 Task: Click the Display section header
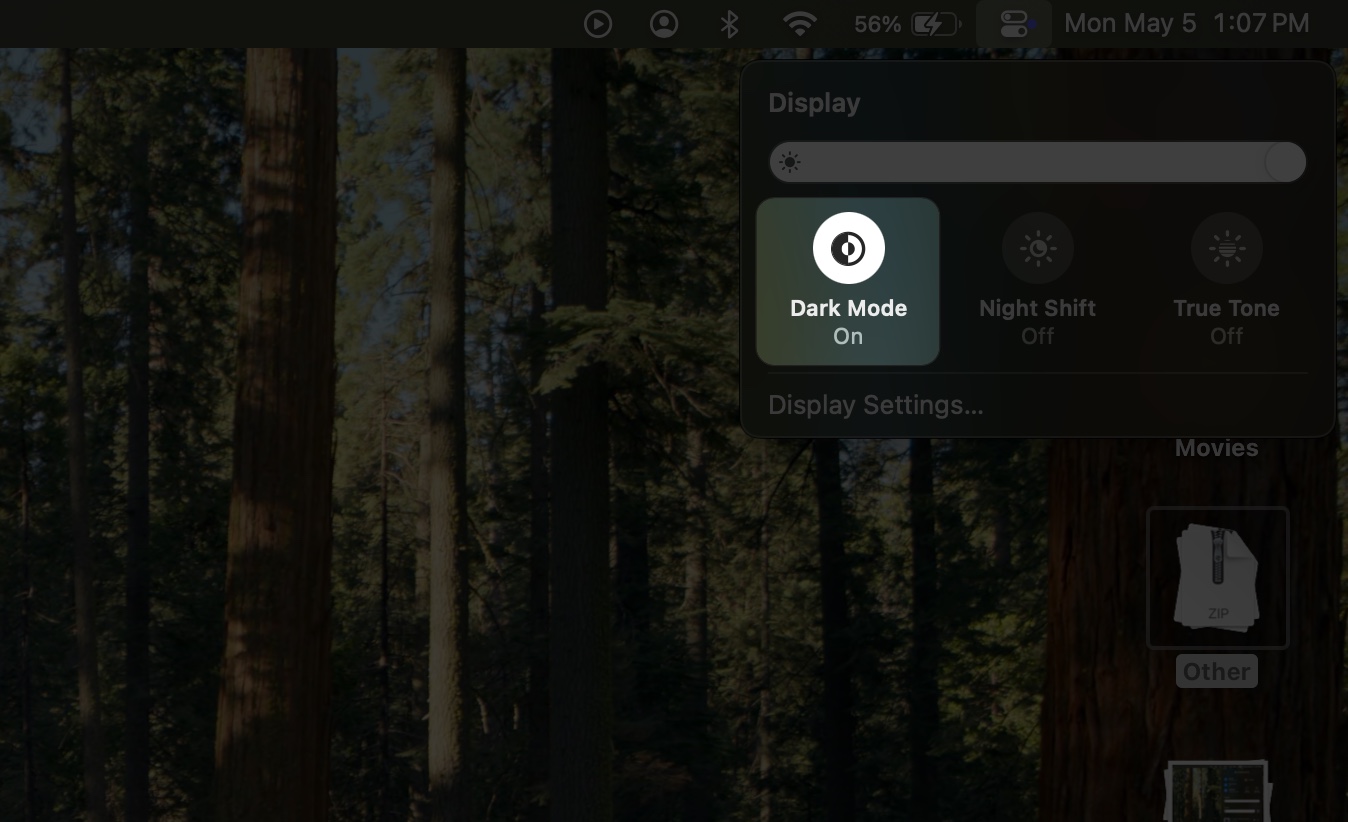click(x=814, y=102)
